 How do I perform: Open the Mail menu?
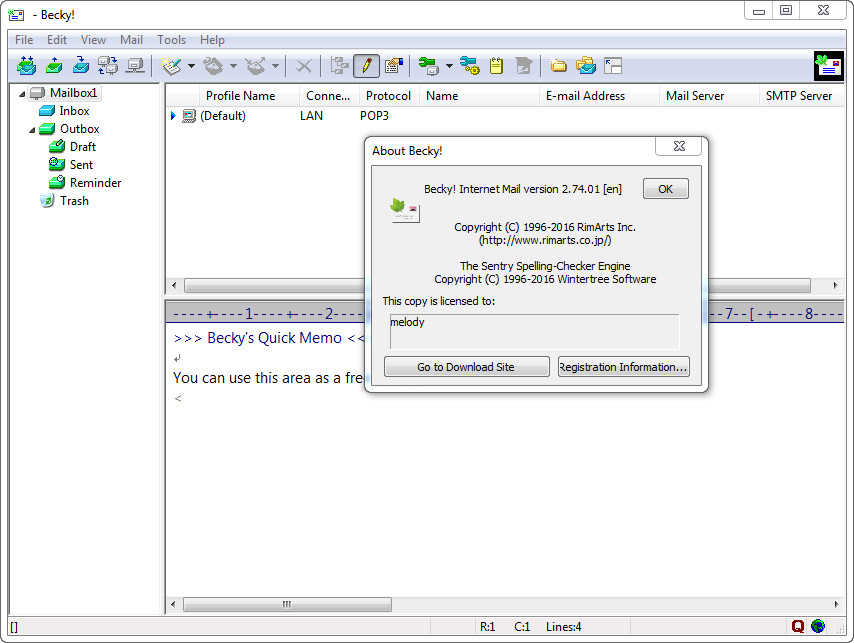coord(131,40)
